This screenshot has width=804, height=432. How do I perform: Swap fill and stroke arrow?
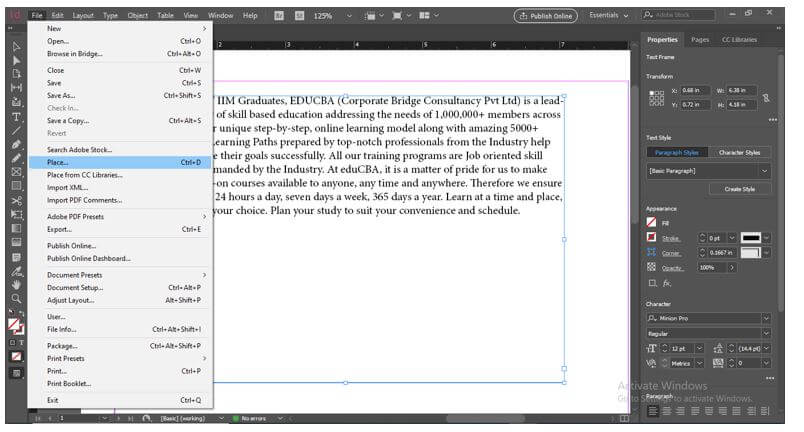(x=22, y=313)
